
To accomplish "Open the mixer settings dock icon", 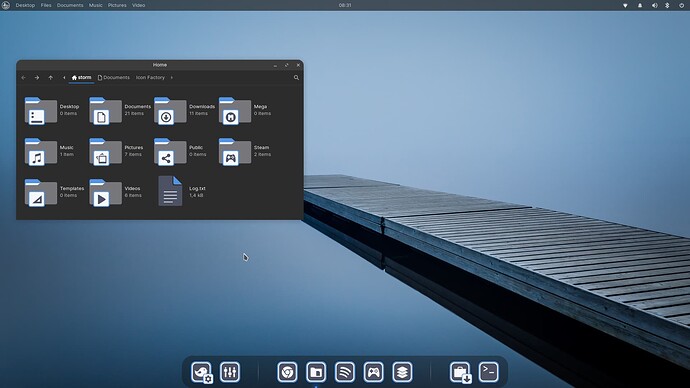I will tap(230, 372).
